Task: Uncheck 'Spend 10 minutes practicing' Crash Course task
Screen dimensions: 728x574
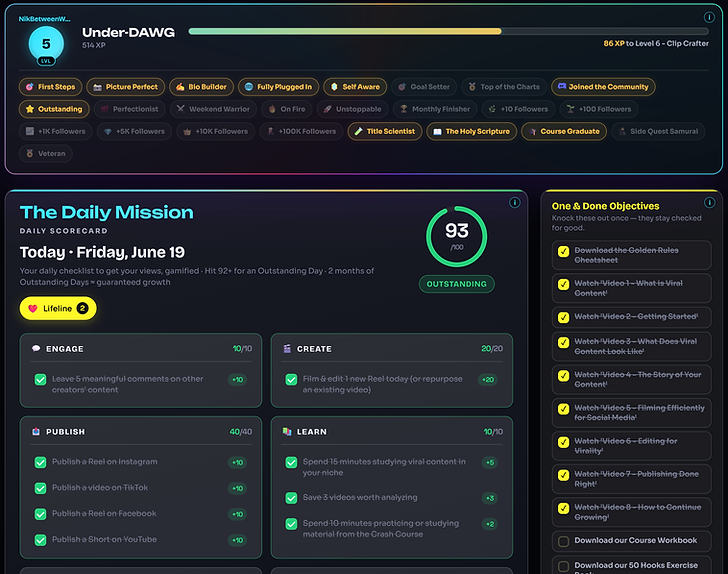Action: pos(291,524)
